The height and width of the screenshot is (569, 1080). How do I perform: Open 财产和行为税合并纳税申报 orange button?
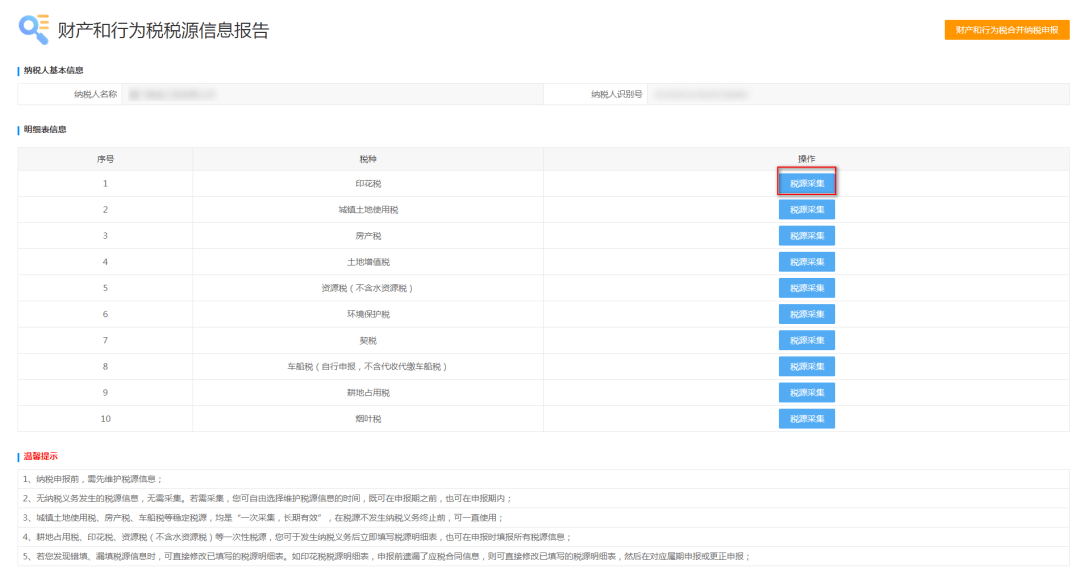point(1006,30)
